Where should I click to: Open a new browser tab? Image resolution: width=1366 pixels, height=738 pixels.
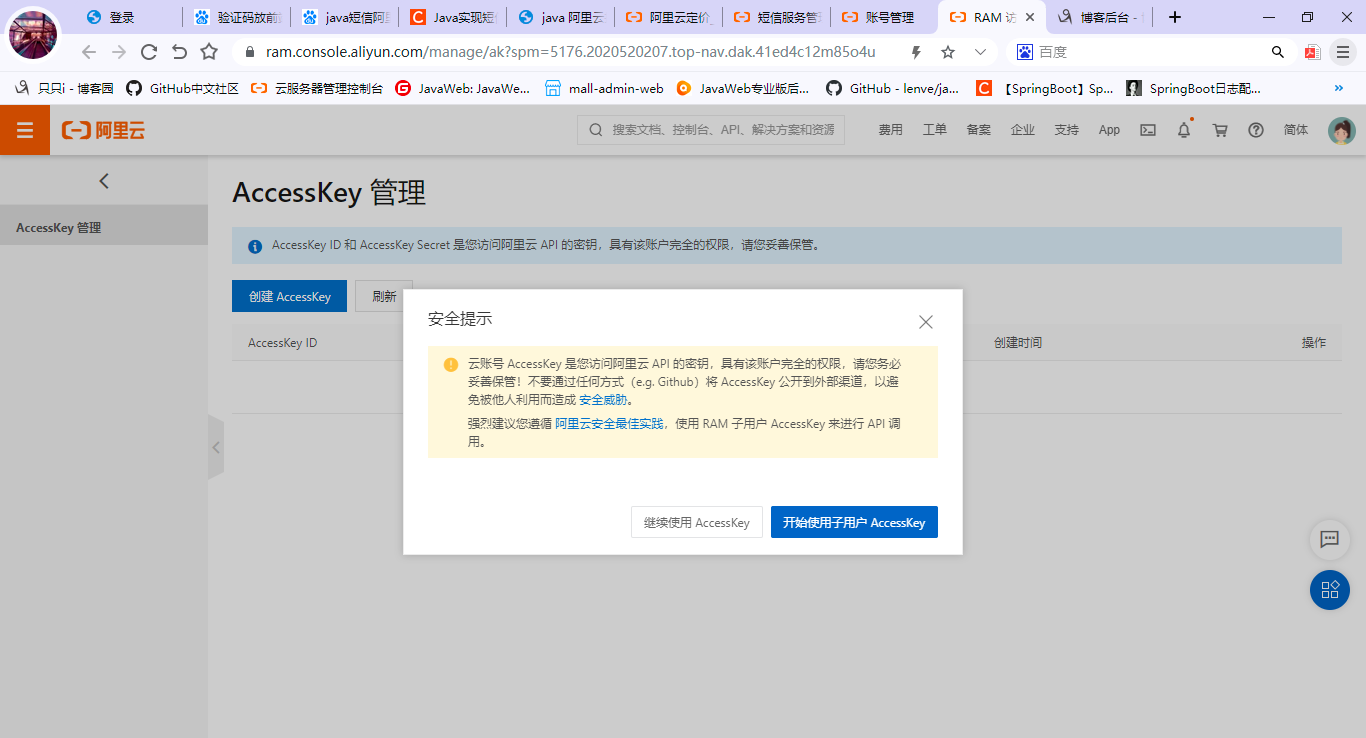[1175, 17]
